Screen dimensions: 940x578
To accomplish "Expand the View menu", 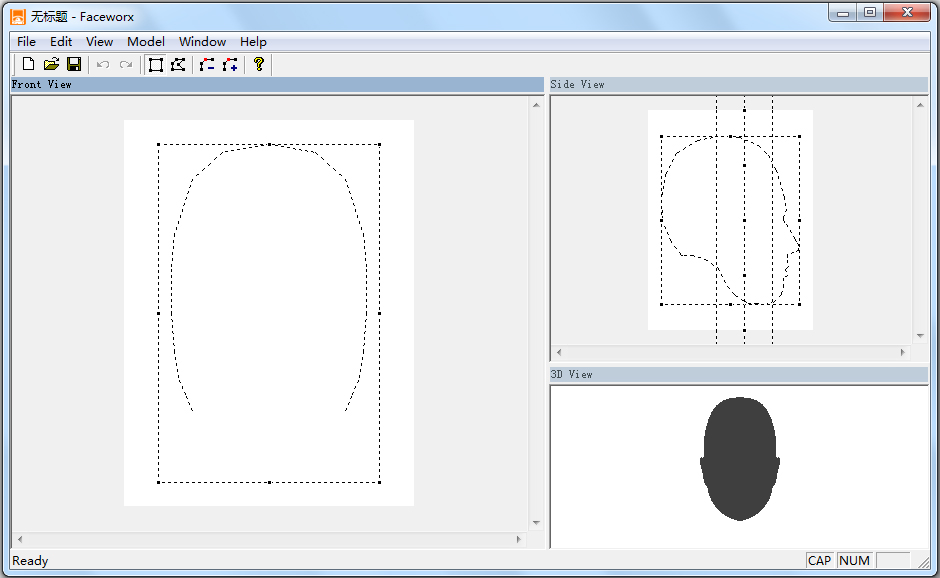I will pyautogui.click(x=99, y=41).
